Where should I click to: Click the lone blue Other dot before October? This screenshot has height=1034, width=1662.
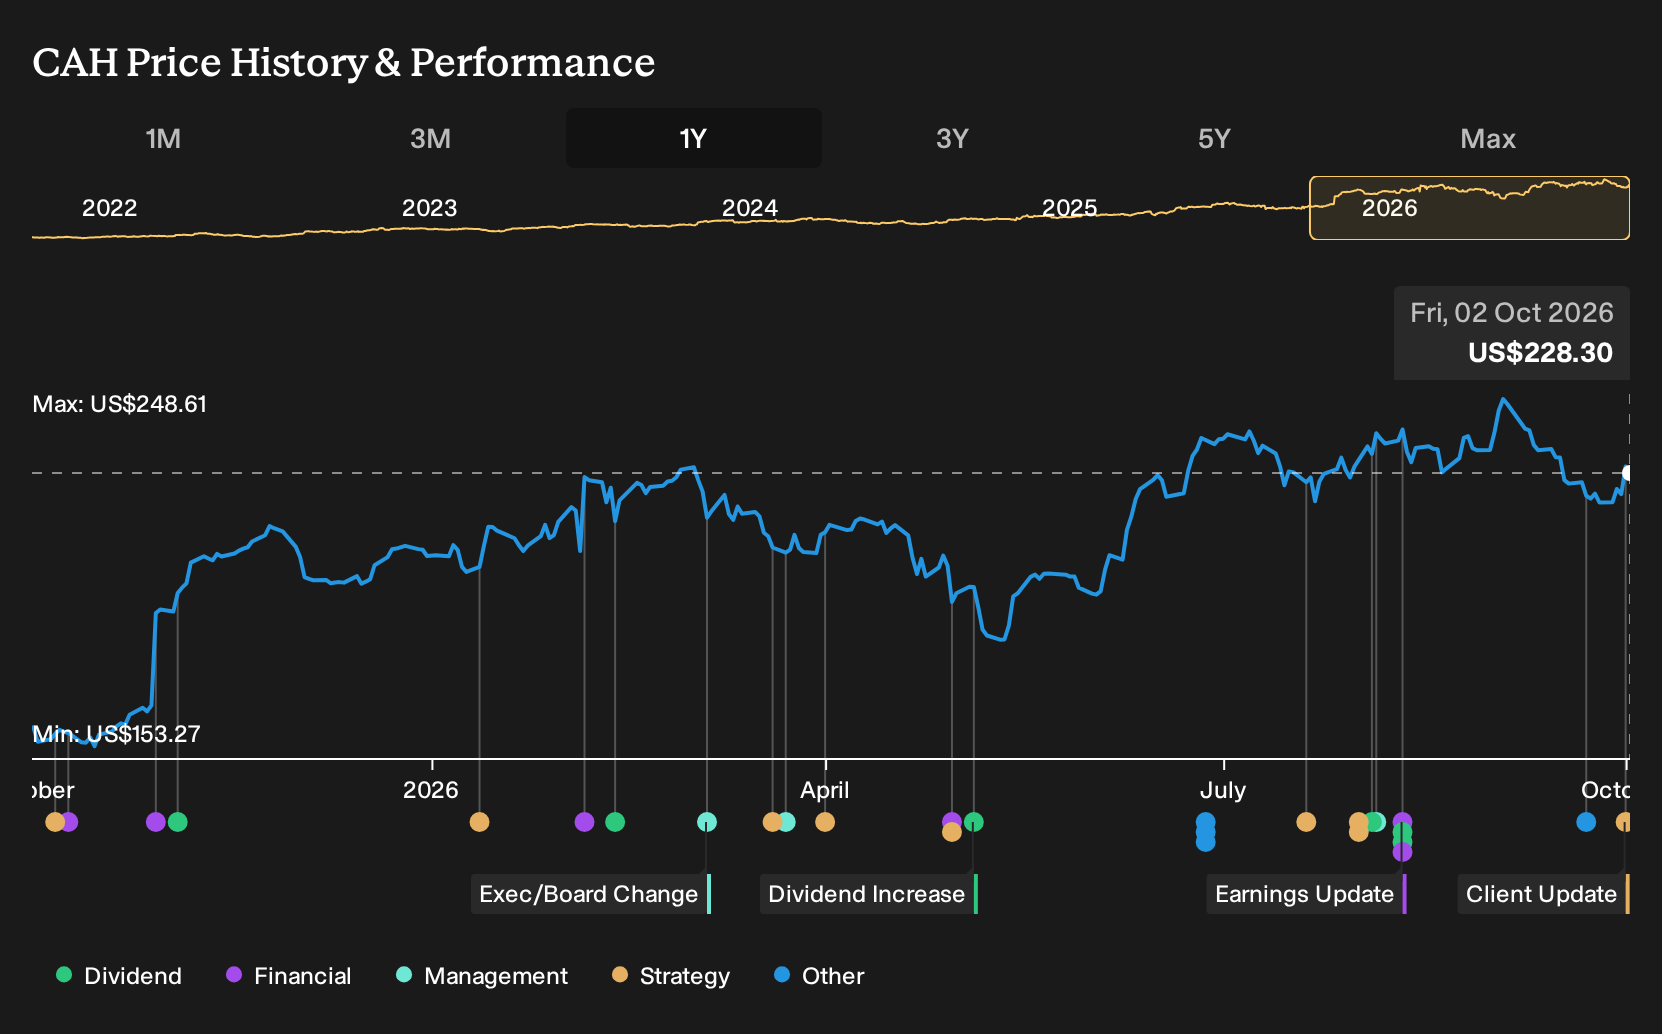(x=1586, y=822)
